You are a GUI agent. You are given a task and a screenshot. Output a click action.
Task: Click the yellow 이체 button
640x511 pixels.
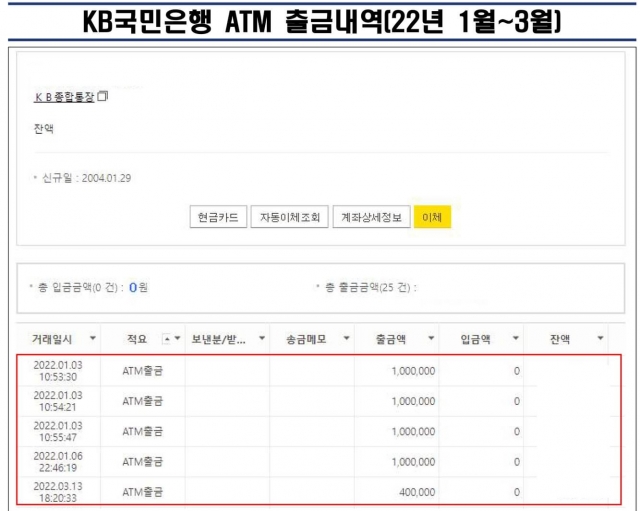(432, 217)
